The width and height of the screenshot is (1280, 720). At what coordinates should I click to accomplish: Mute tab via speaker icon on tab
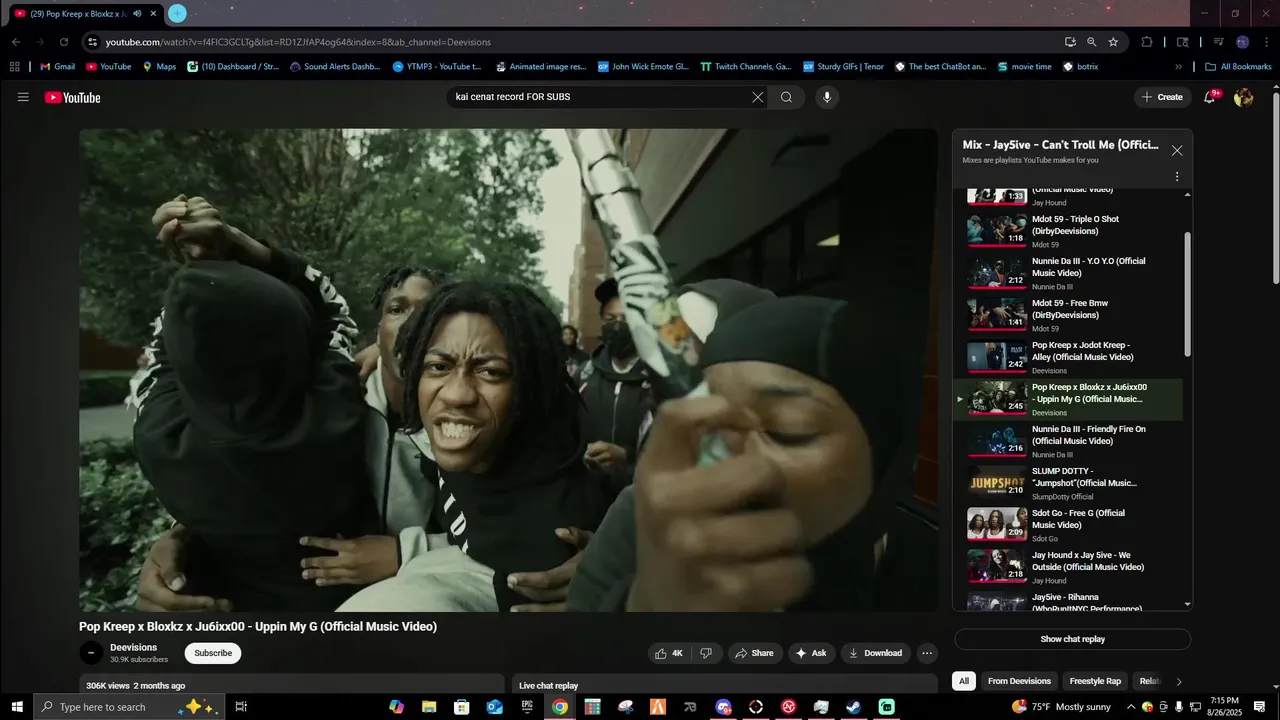click(137, 14)
